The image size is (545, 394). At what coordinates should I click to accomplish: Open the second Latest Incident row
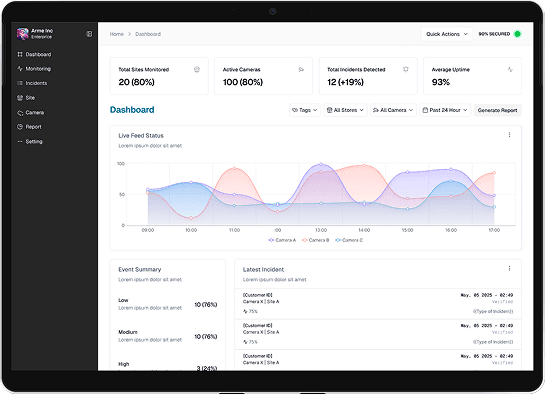coord(378,334)
